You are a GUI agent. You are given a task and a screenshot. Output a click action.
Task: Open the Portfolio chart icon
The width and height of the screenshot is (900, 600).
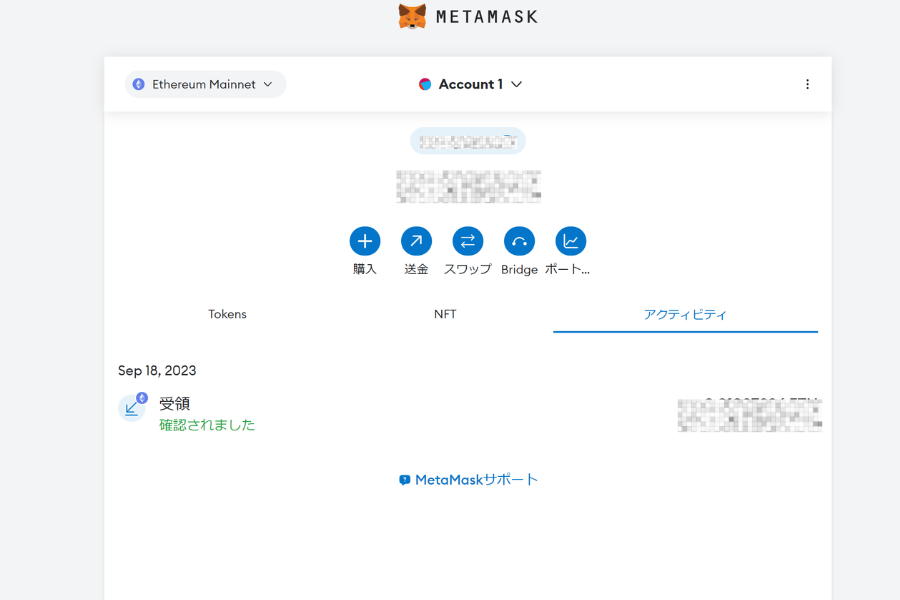tap(570, 241)
